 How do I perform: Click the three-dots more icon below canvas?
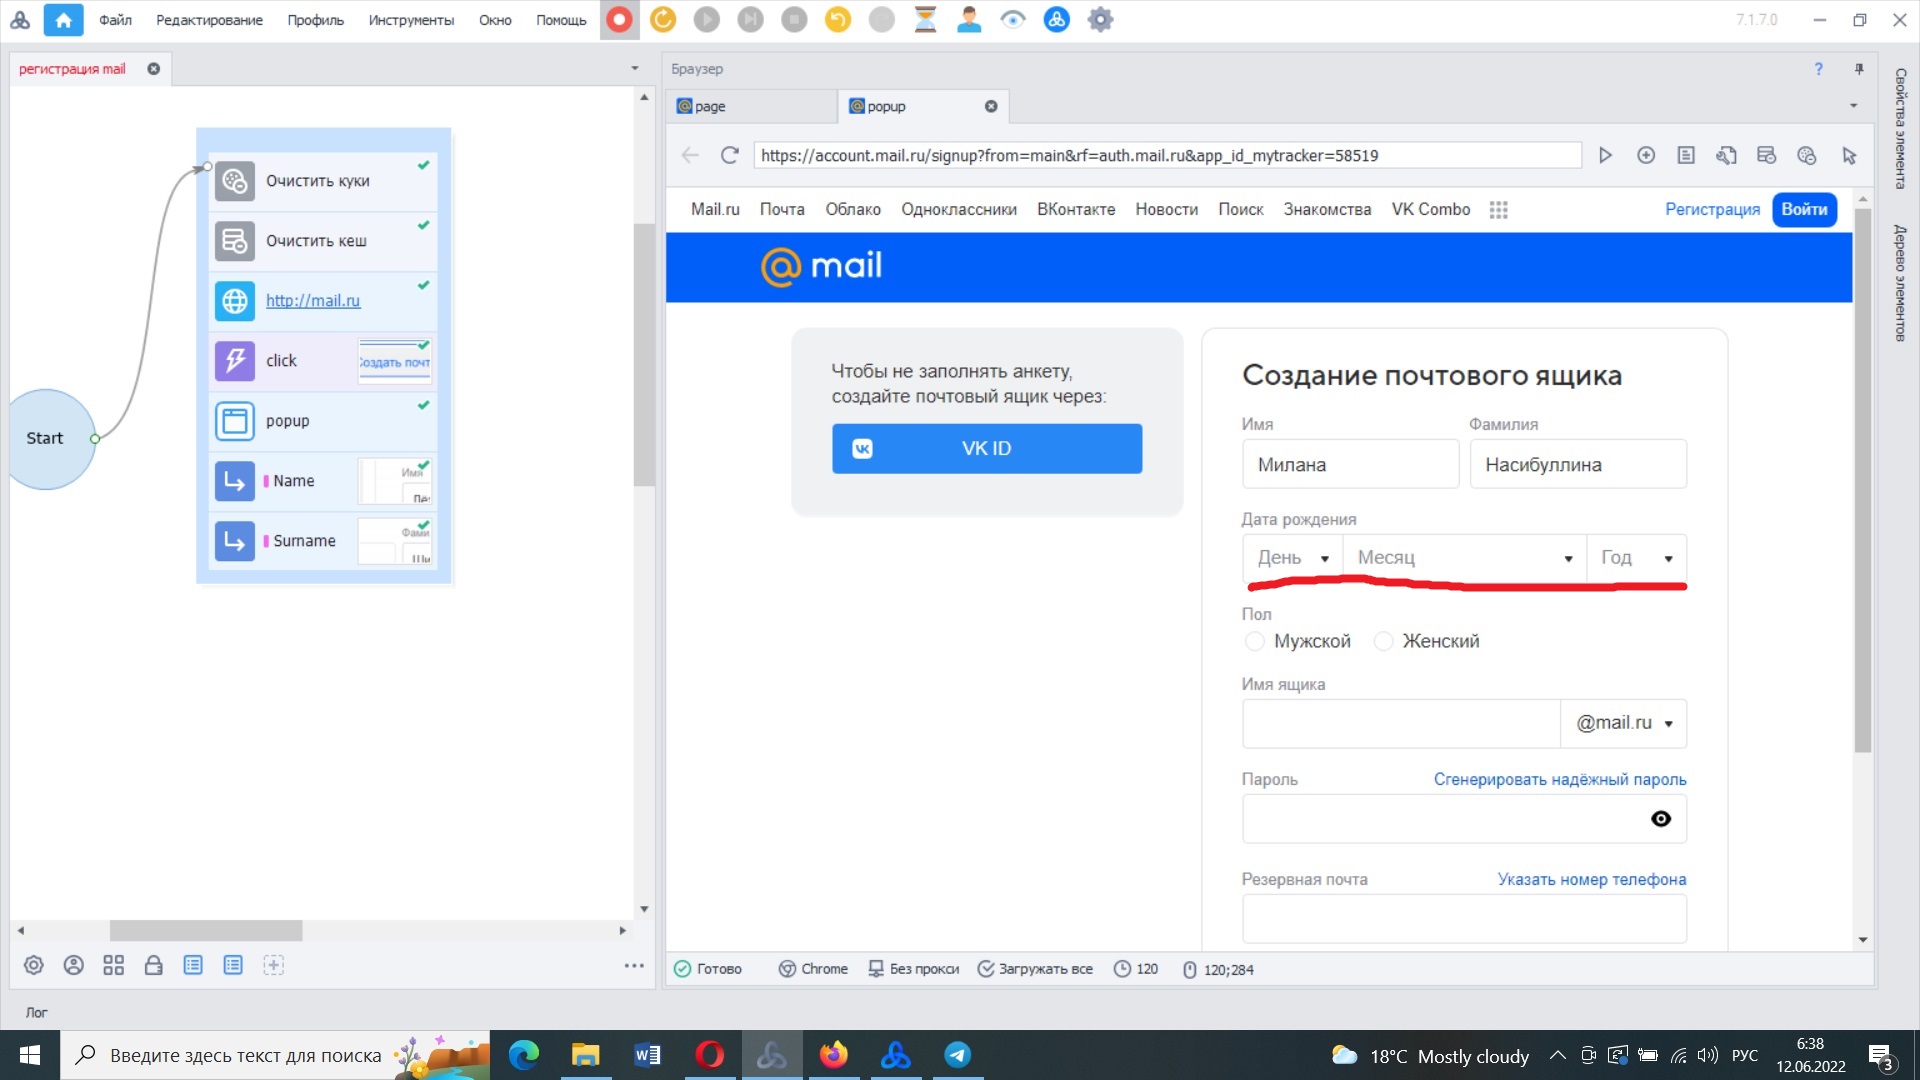pos(634,965)
